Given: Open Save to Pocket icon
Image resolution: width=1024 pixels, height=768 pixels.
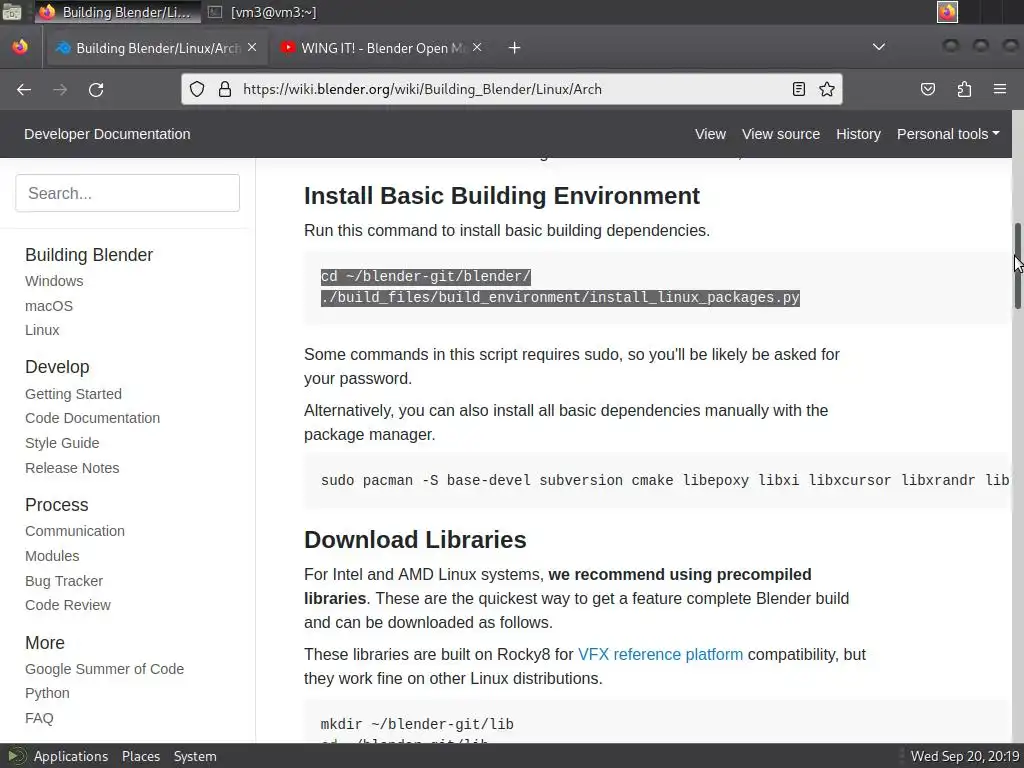Looking at the screenshot, I should [927, 89].
